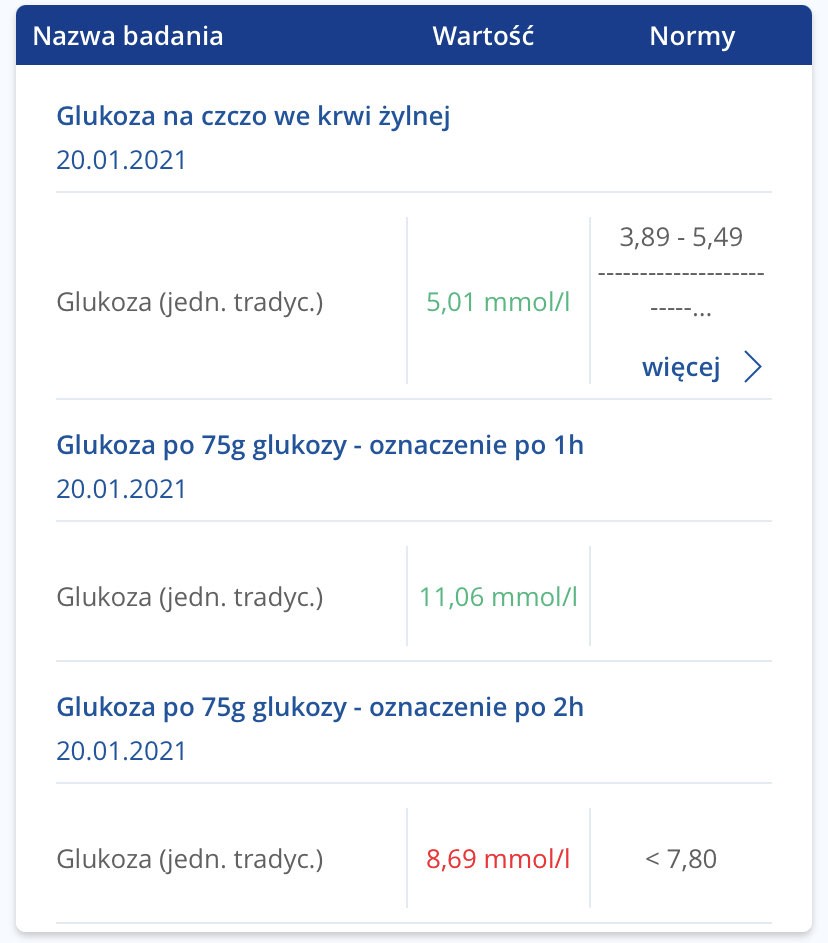Click the date under the 1h test heading

121,489
